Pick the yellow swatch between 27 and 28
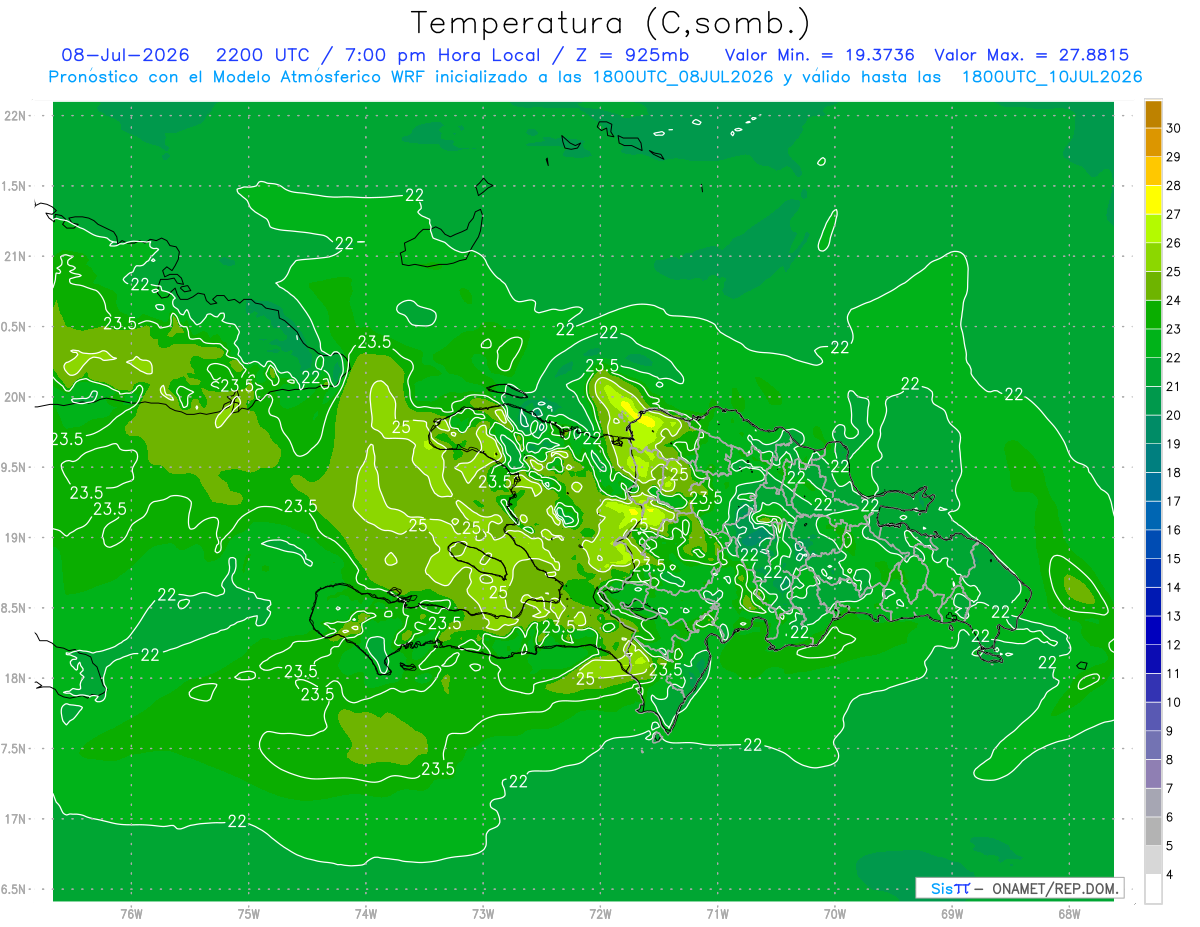The width and height of the screenshot is (1200, 927). [1153, 201]
